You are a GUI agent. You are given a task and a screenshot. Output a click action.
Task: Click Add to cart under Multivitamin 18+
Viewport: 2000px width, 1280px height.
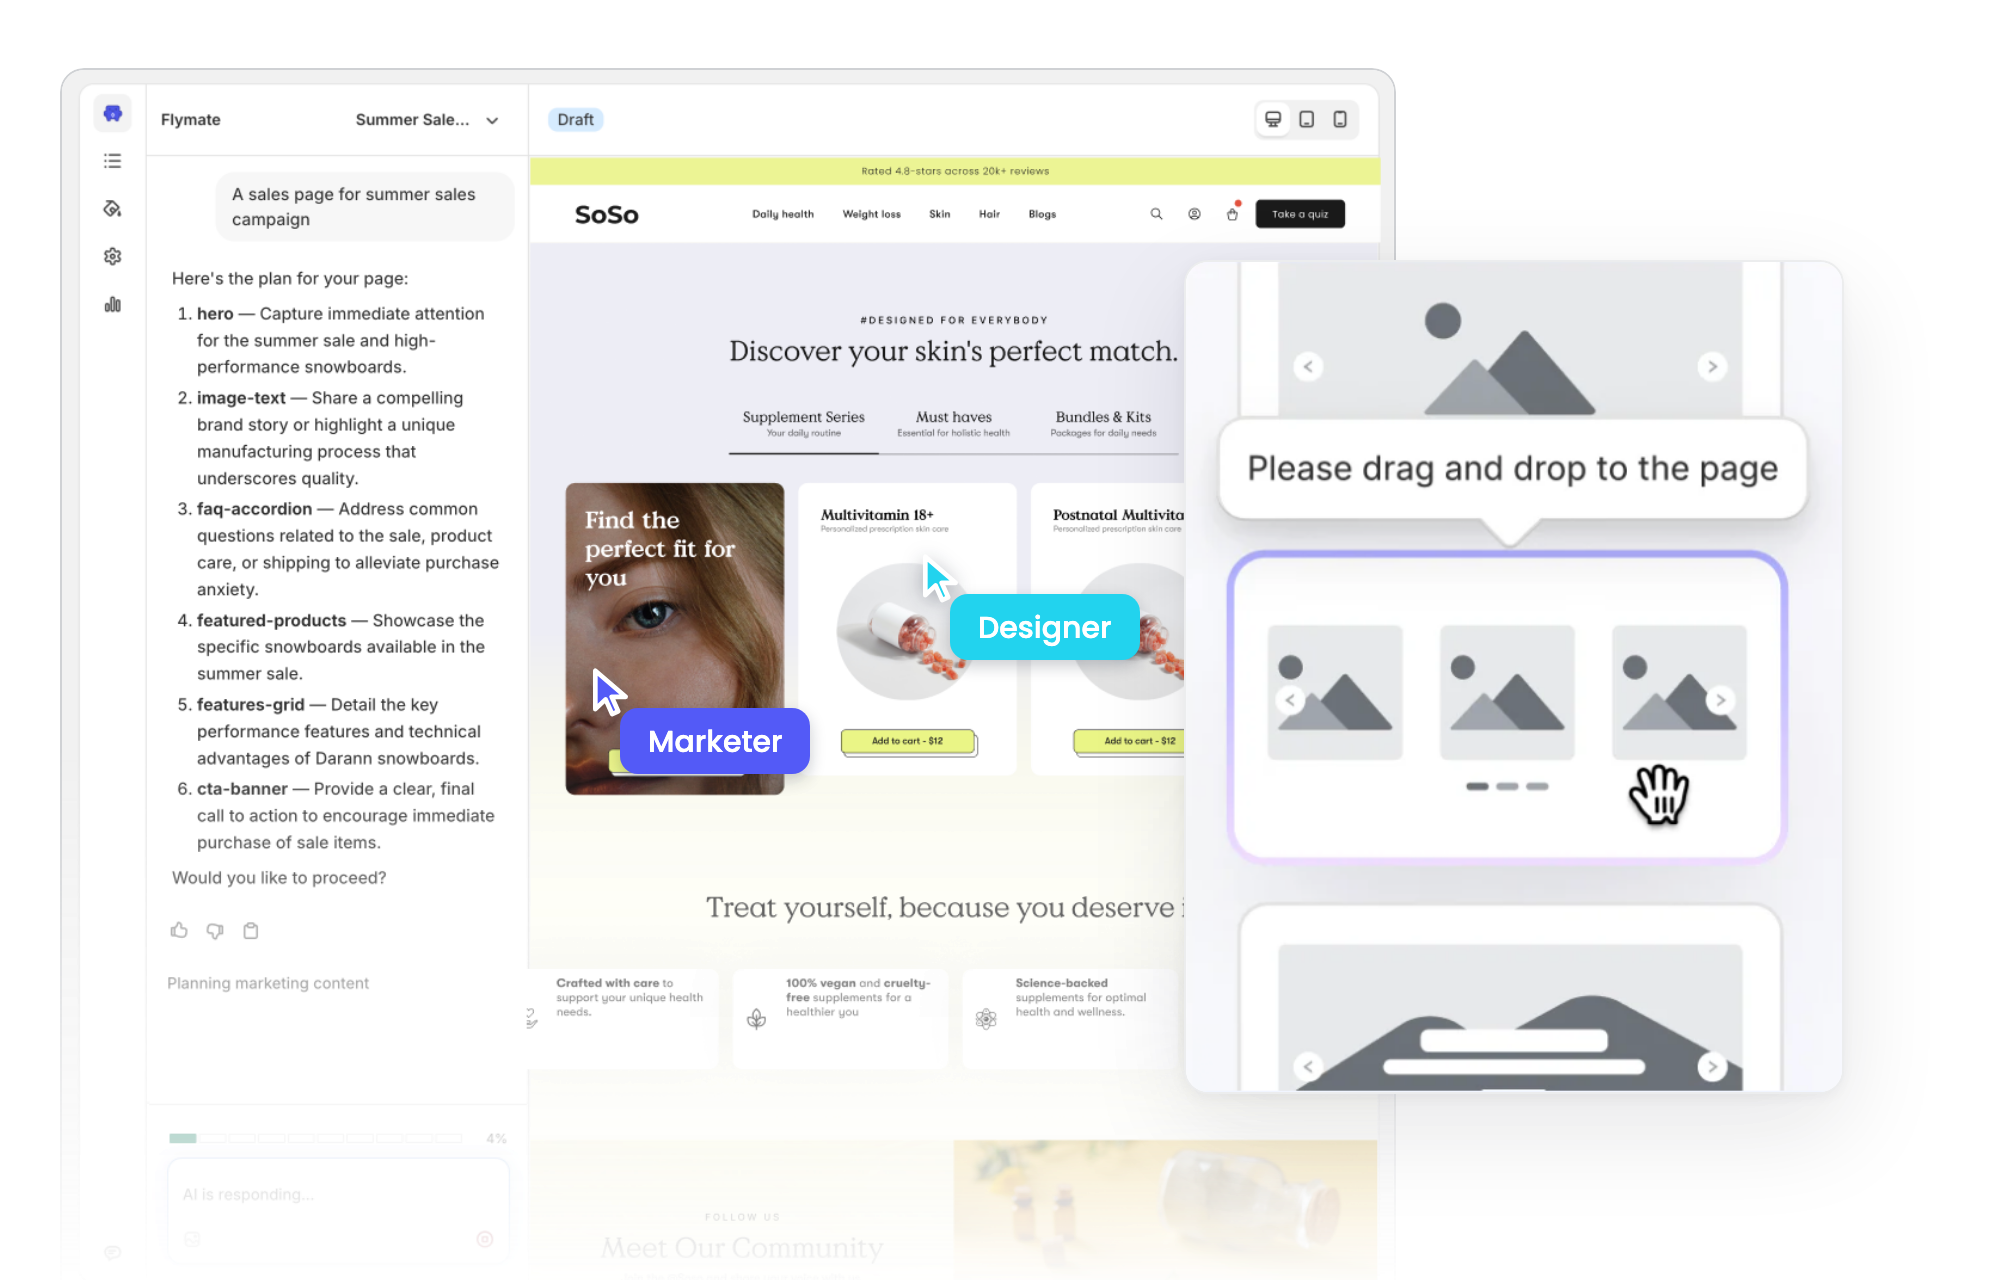pyautogui.click(x=907, y=741)
